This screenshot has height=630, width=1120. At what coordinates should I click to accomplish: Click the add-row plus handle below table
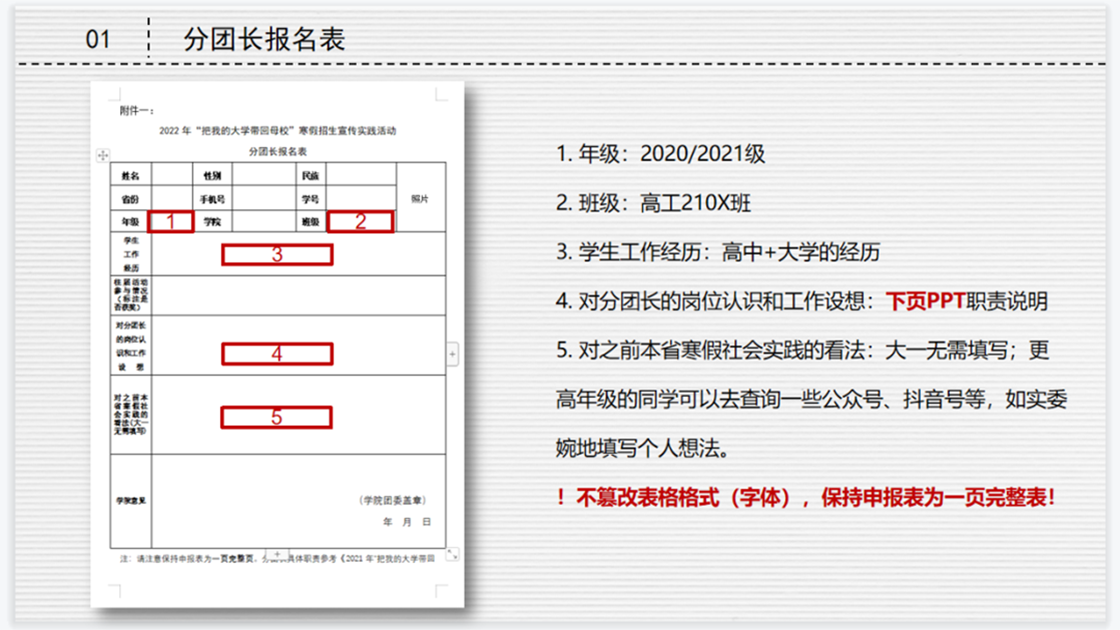click(x=277, y=554)
